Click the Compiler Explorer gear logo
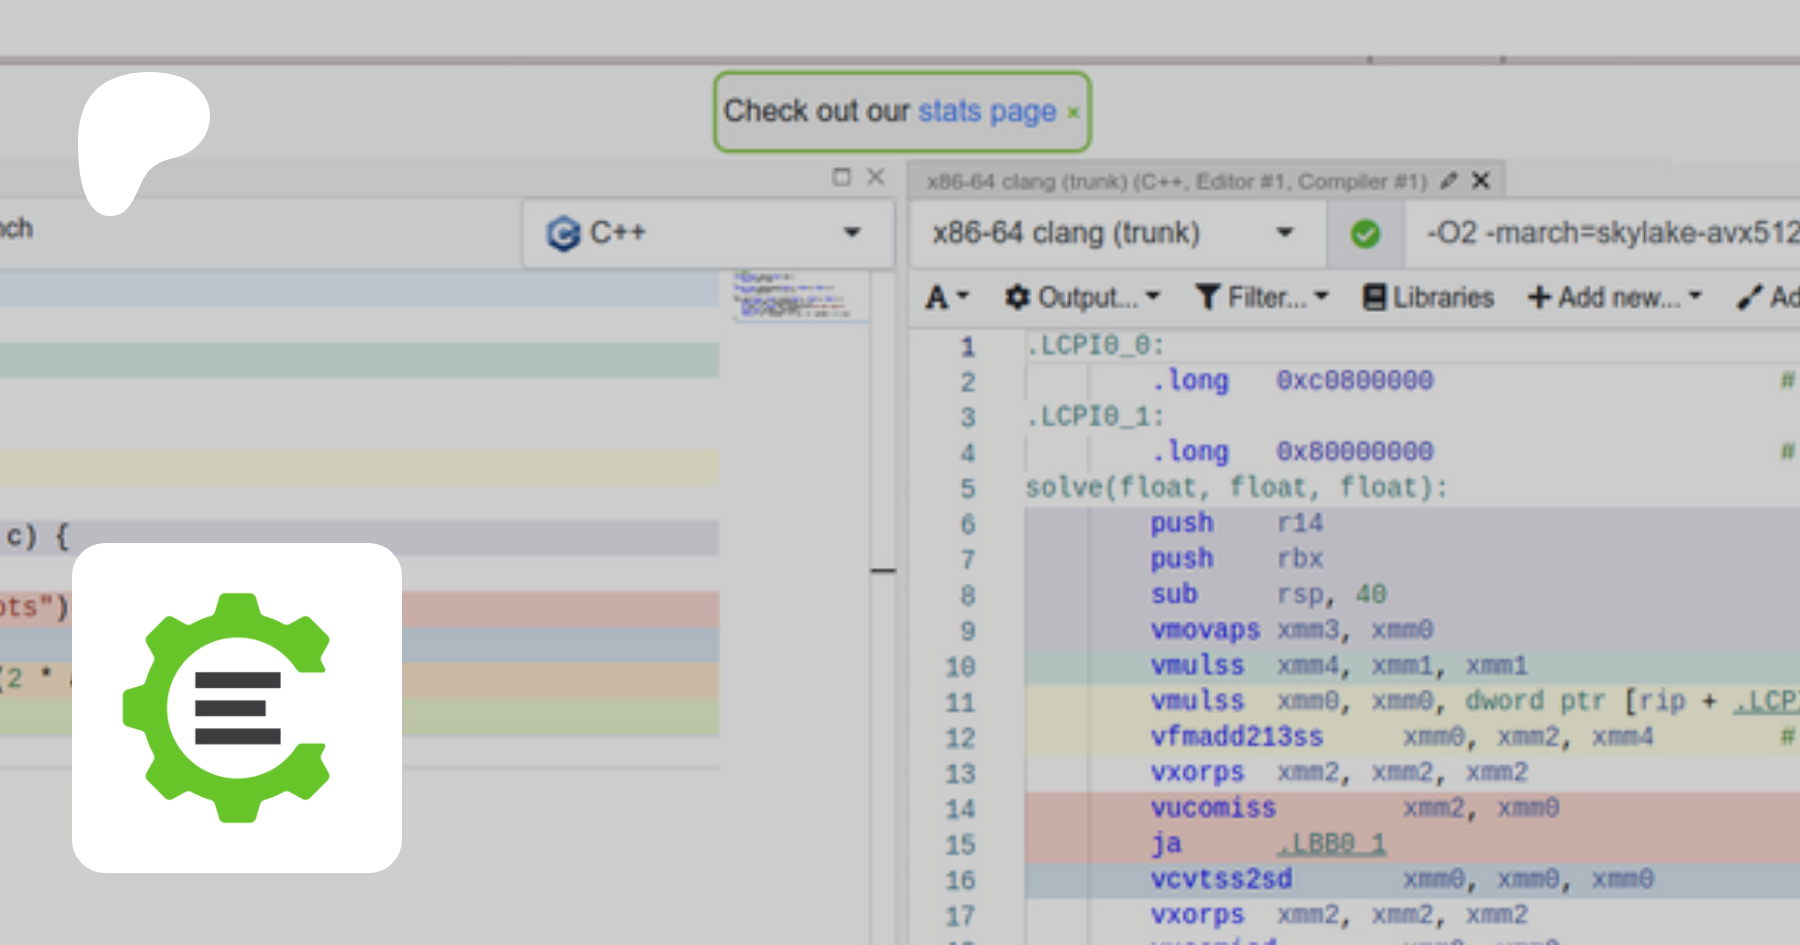Screen dimensions: 1800x945 [x=236, y=707]
